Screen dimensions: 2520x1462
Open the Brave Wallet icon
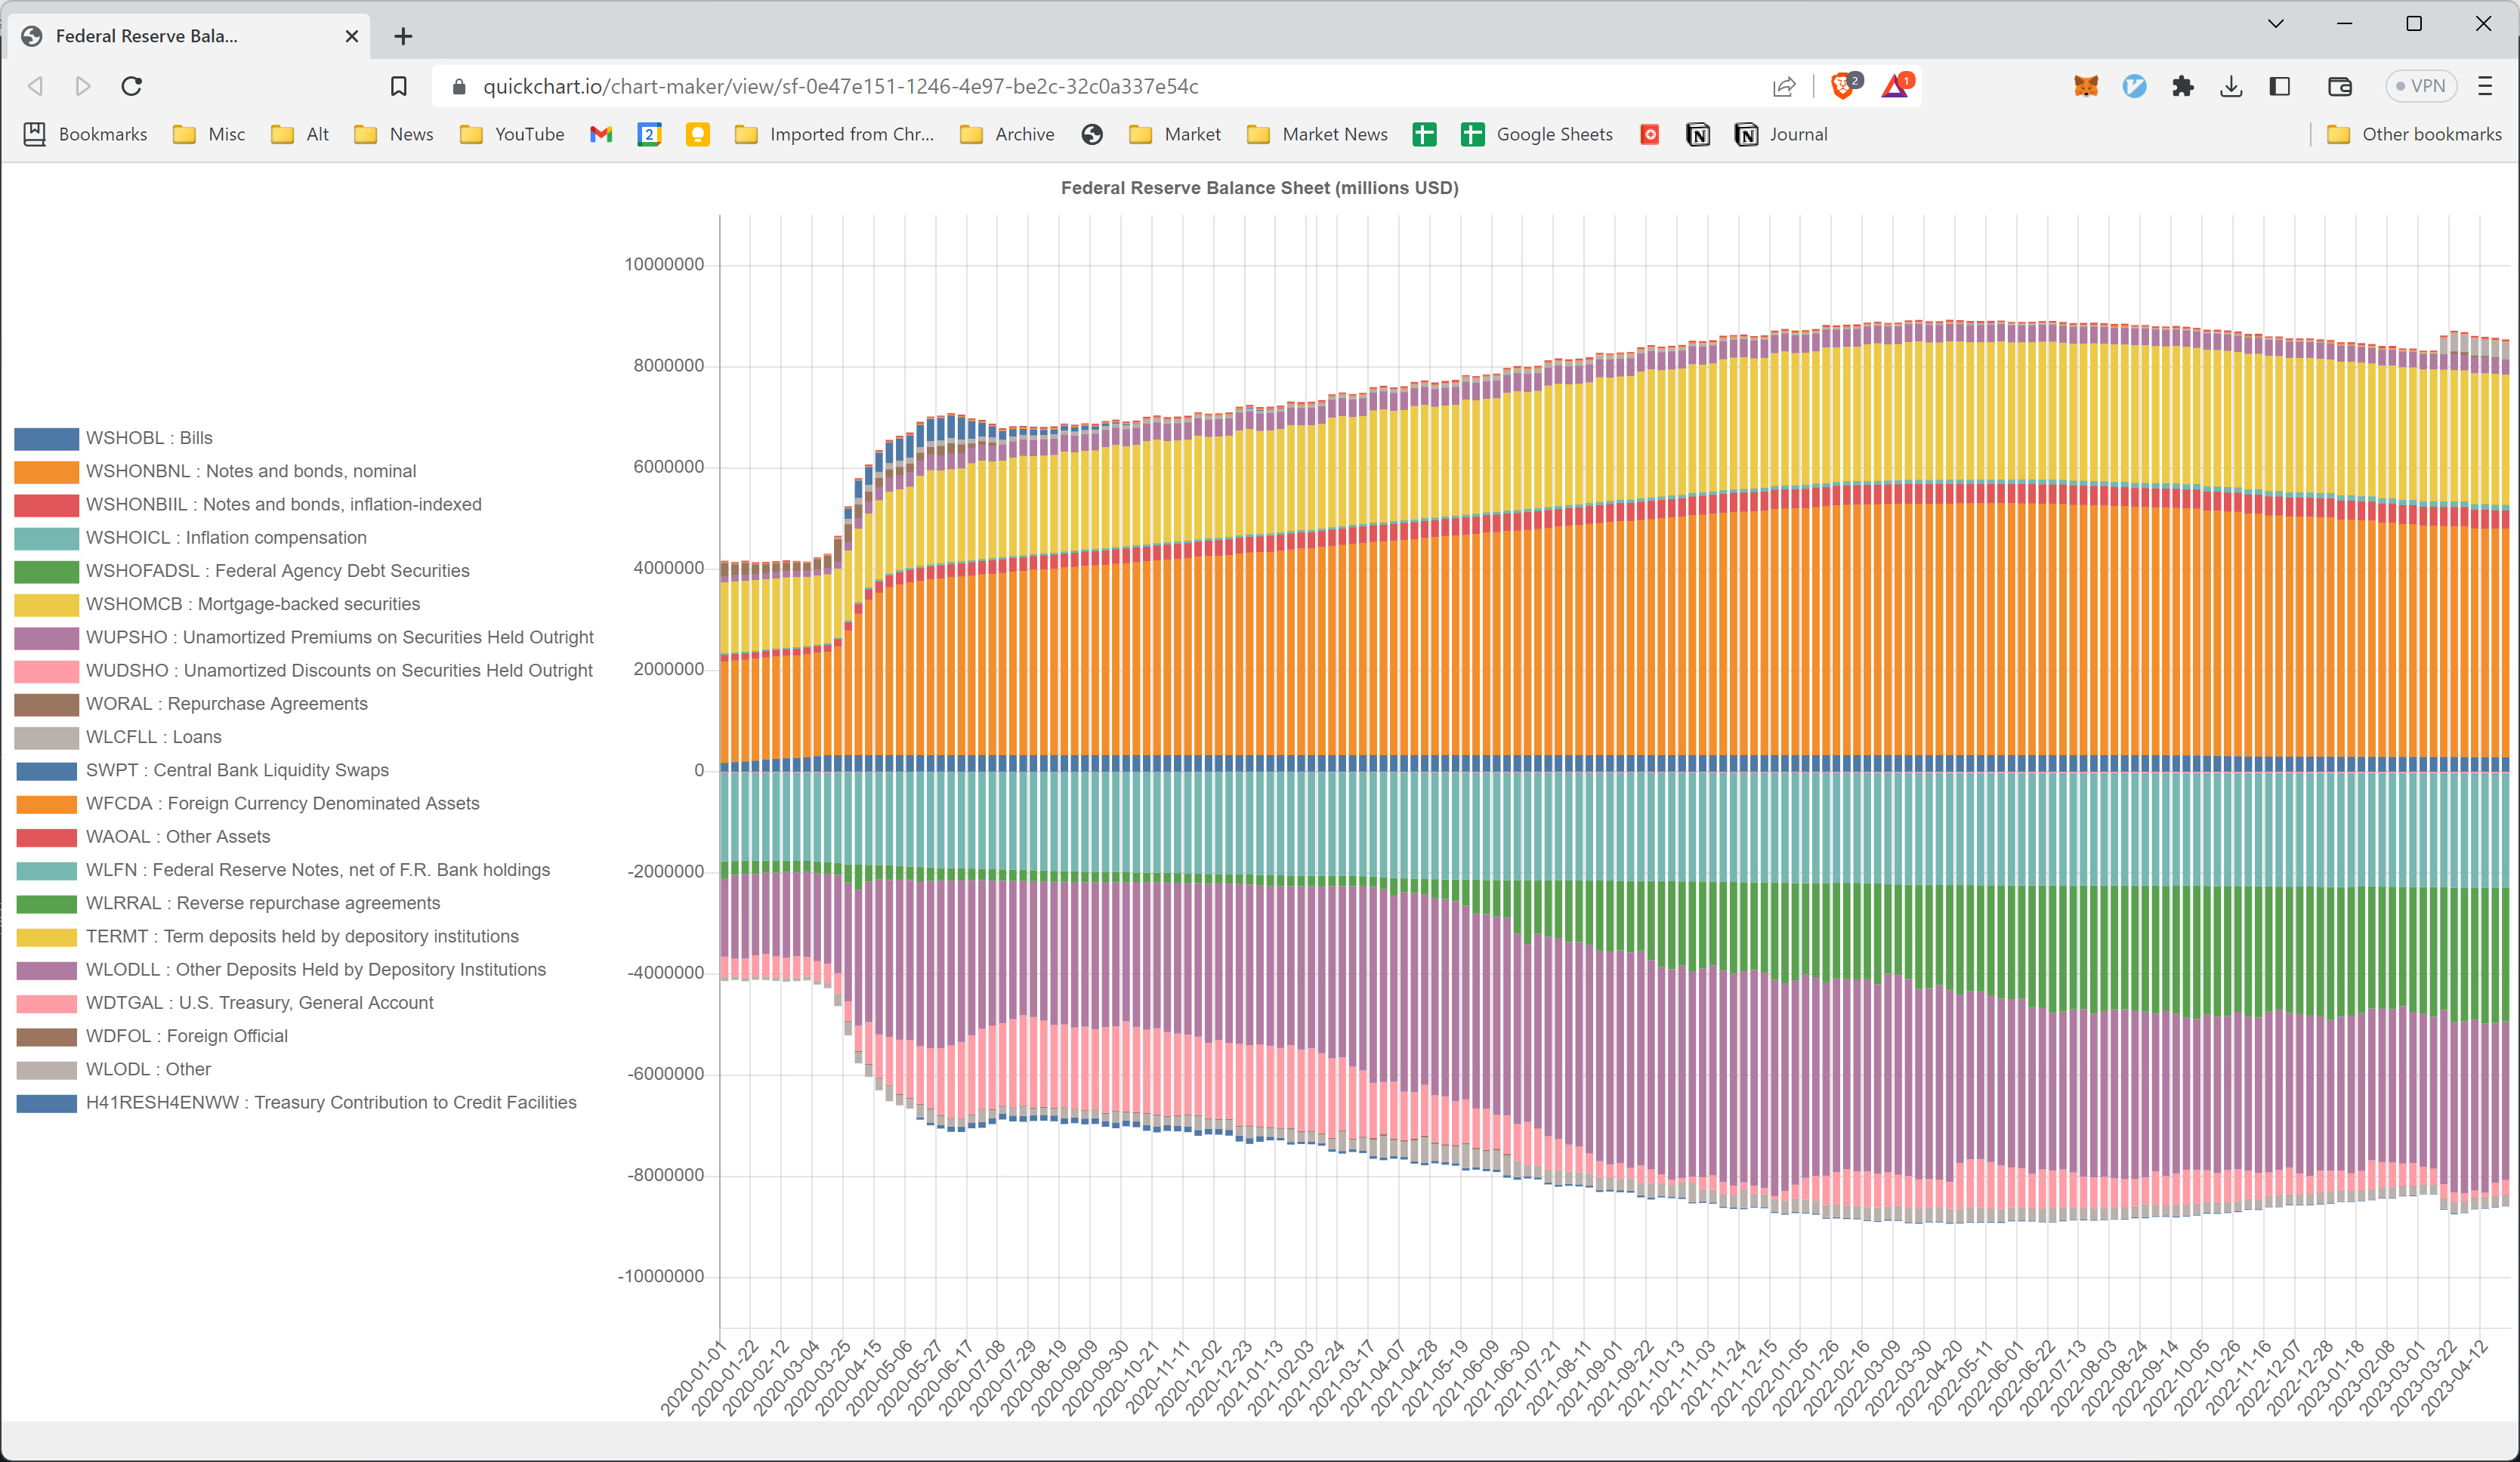click(x=2339, y=86)
